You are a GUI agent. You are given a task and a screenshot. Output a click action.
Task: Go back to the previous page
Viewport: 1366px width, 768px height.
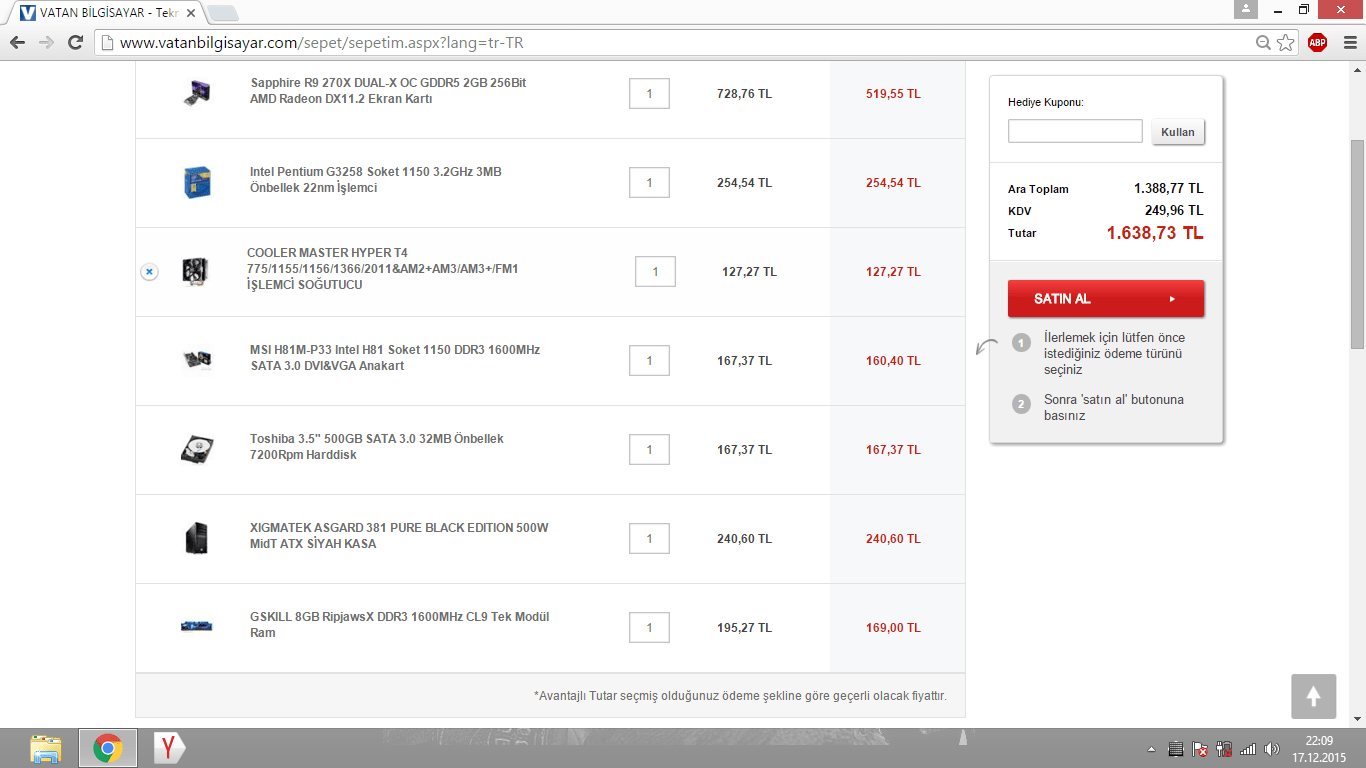pos(17,43)
